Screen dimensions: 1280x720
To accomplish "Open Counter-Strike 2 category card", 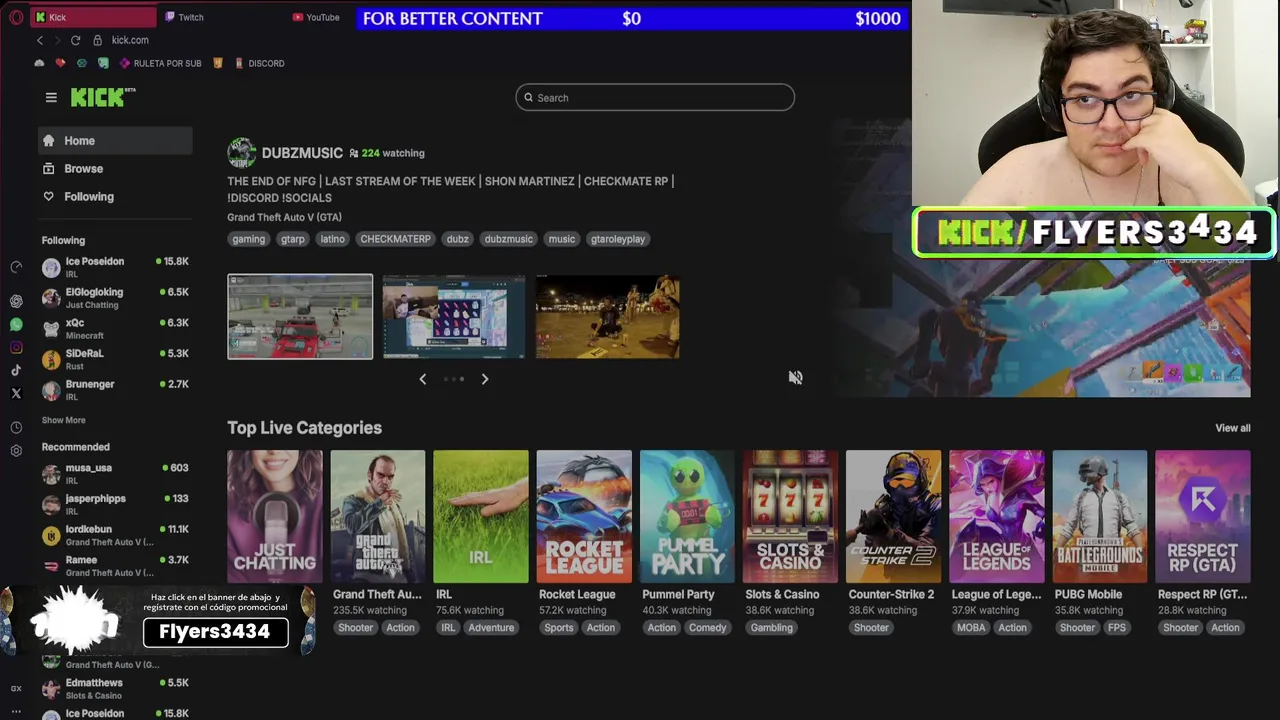I will pyautogui.click(x=893, y=516).
